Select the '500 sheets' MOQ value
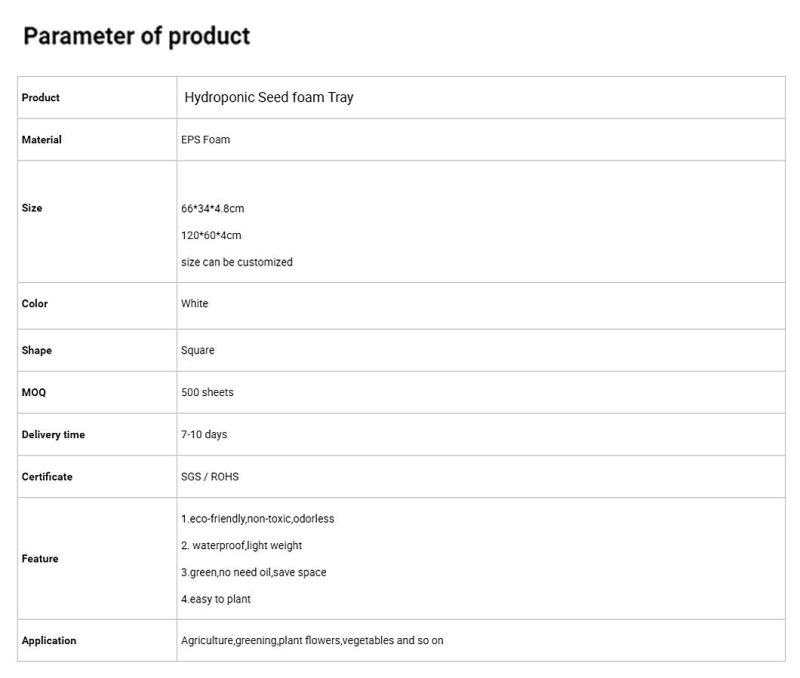The width and height of the screenshot is (800, 678). (x=207, y=392)
